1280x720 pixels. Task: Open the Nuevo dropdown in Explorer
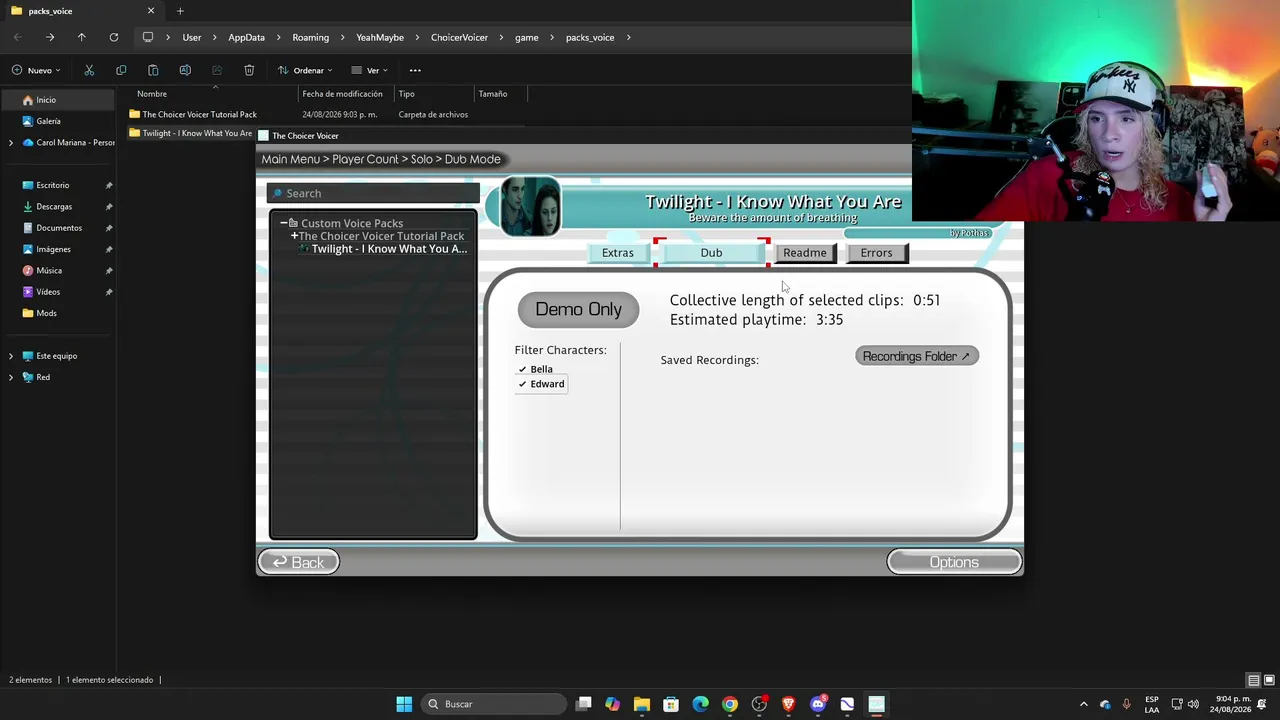click(36, 70)
